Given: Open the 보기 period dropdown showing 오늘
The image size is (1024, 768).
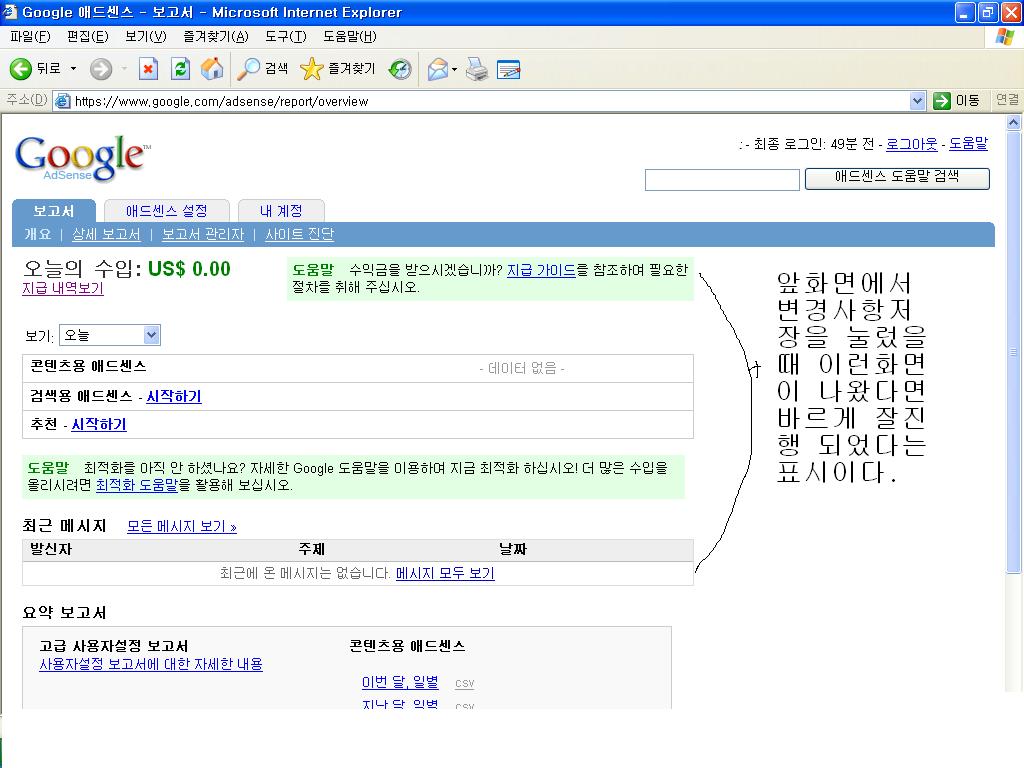Looking at the screenshot, I should click(110, 335).
